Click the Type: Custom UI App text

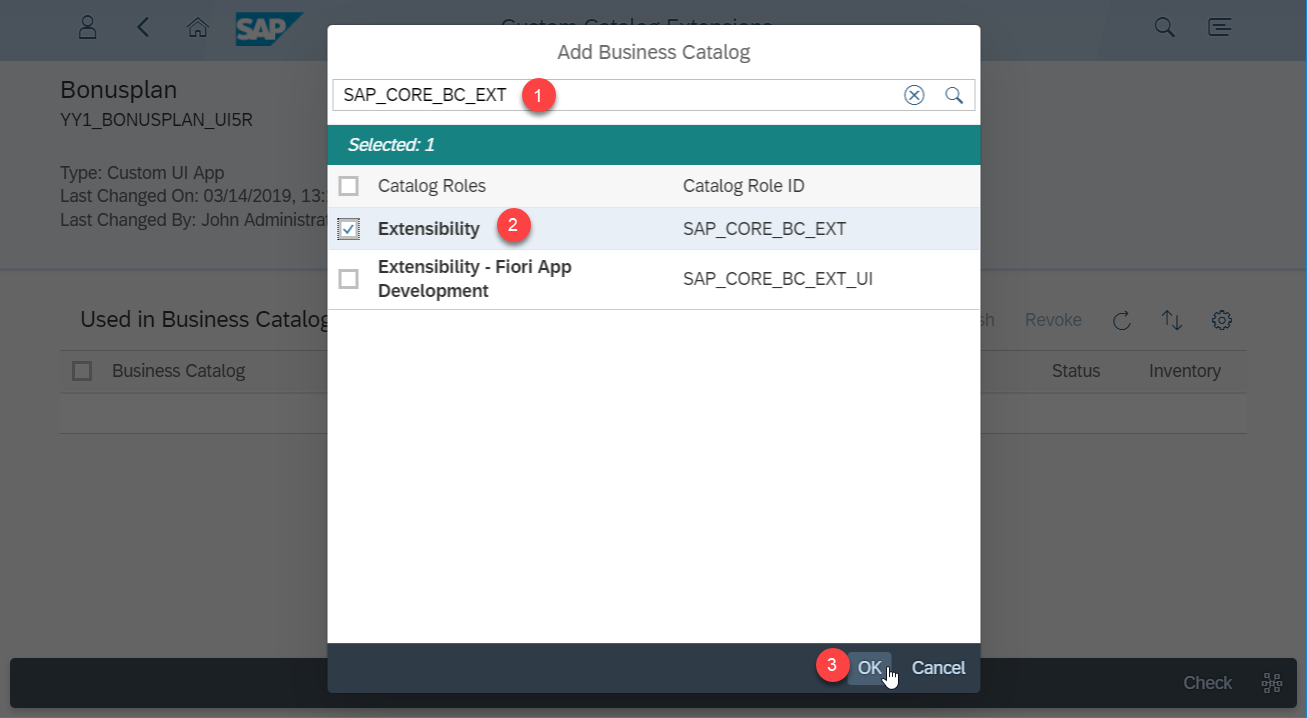142,172
